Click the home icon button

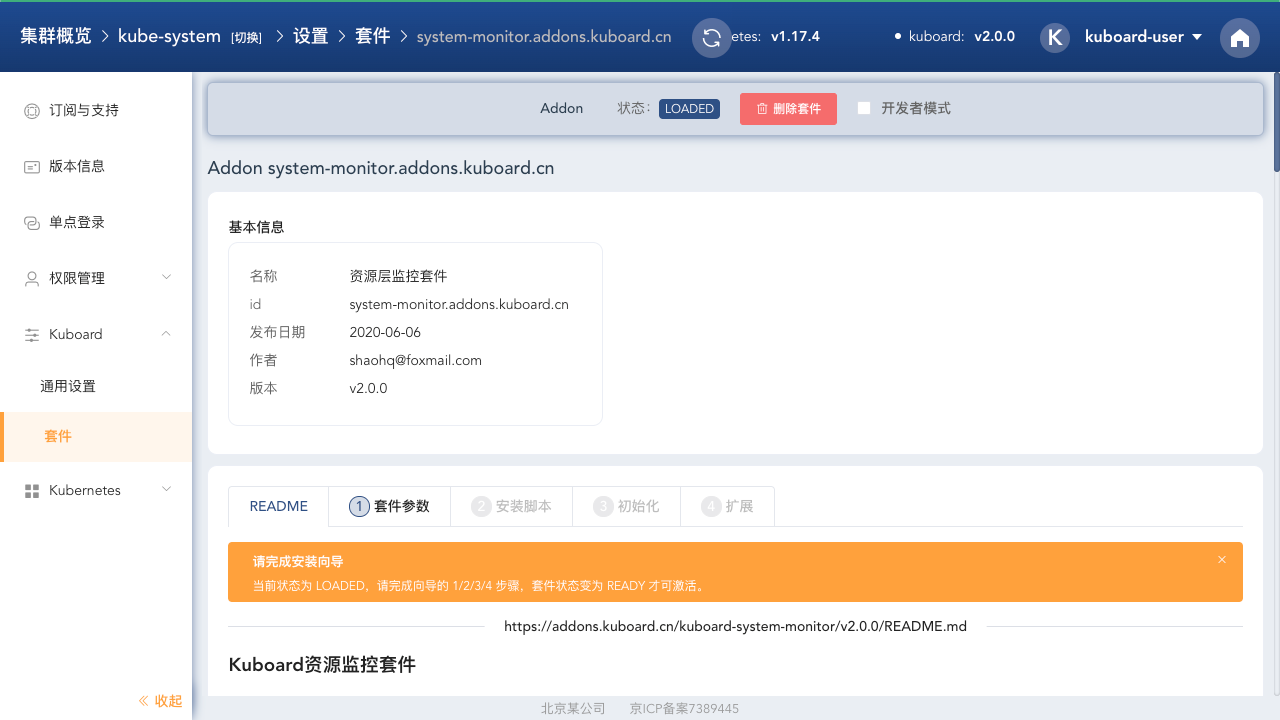coord(1240,38)
